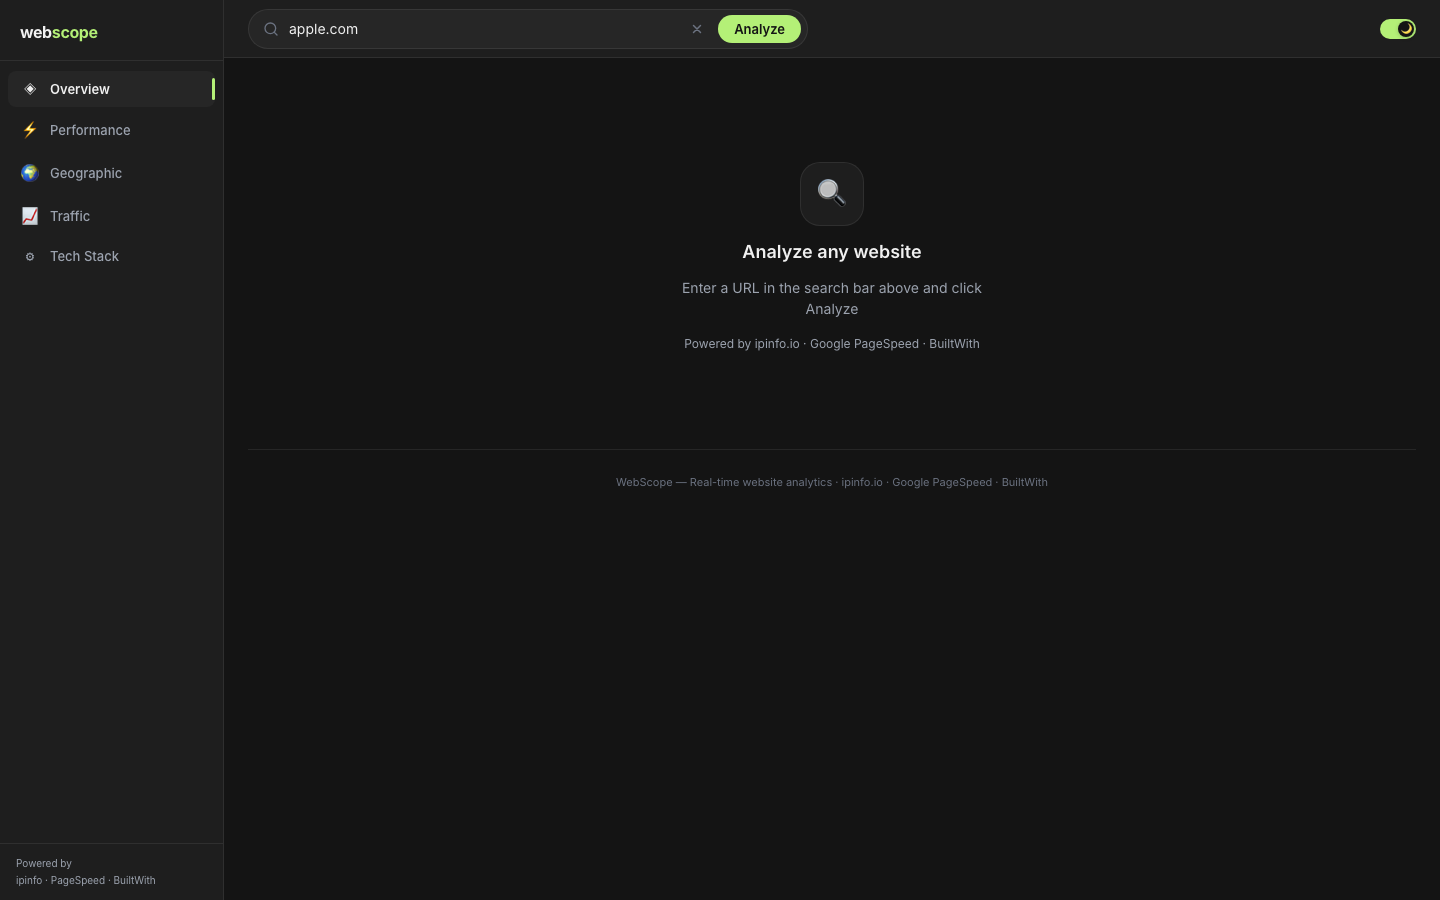Open the Overview section

click(x=111, y=89)
